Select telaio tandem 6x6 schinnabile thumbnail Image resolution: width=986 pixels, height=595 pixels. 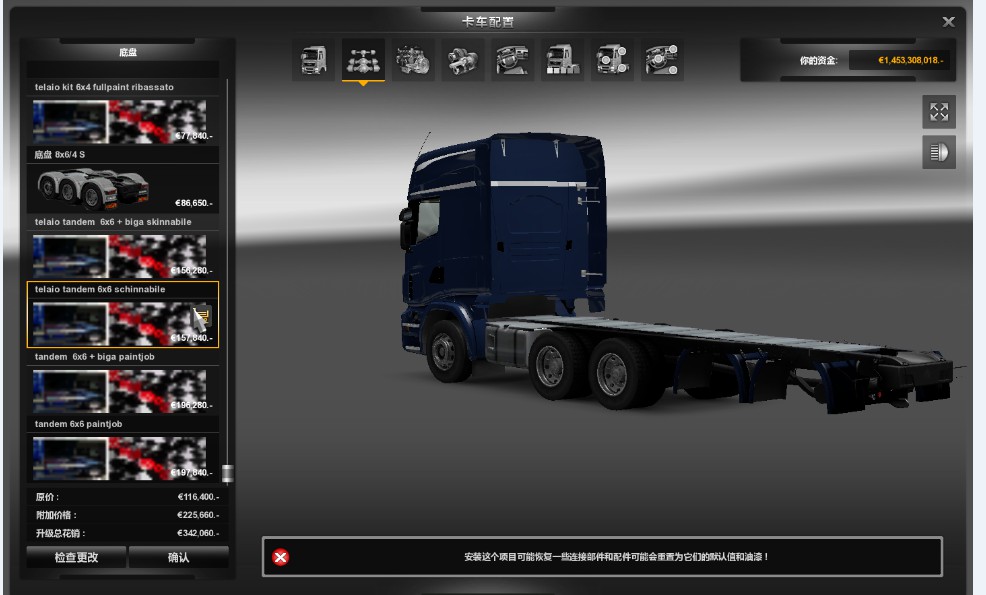[119, 323]
